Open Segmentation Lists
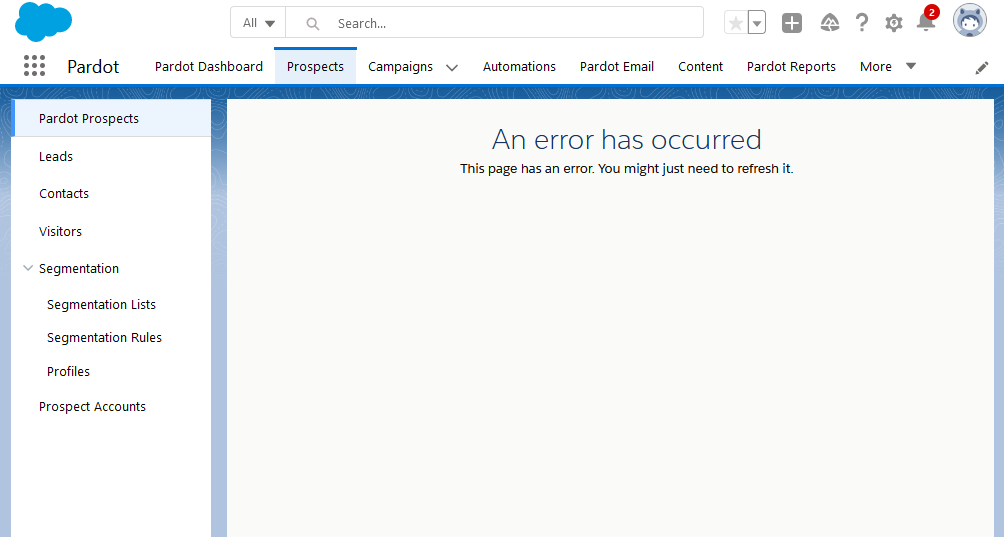Image resolution: width=1004 pixels, height=537 pixels. point(101,305)
